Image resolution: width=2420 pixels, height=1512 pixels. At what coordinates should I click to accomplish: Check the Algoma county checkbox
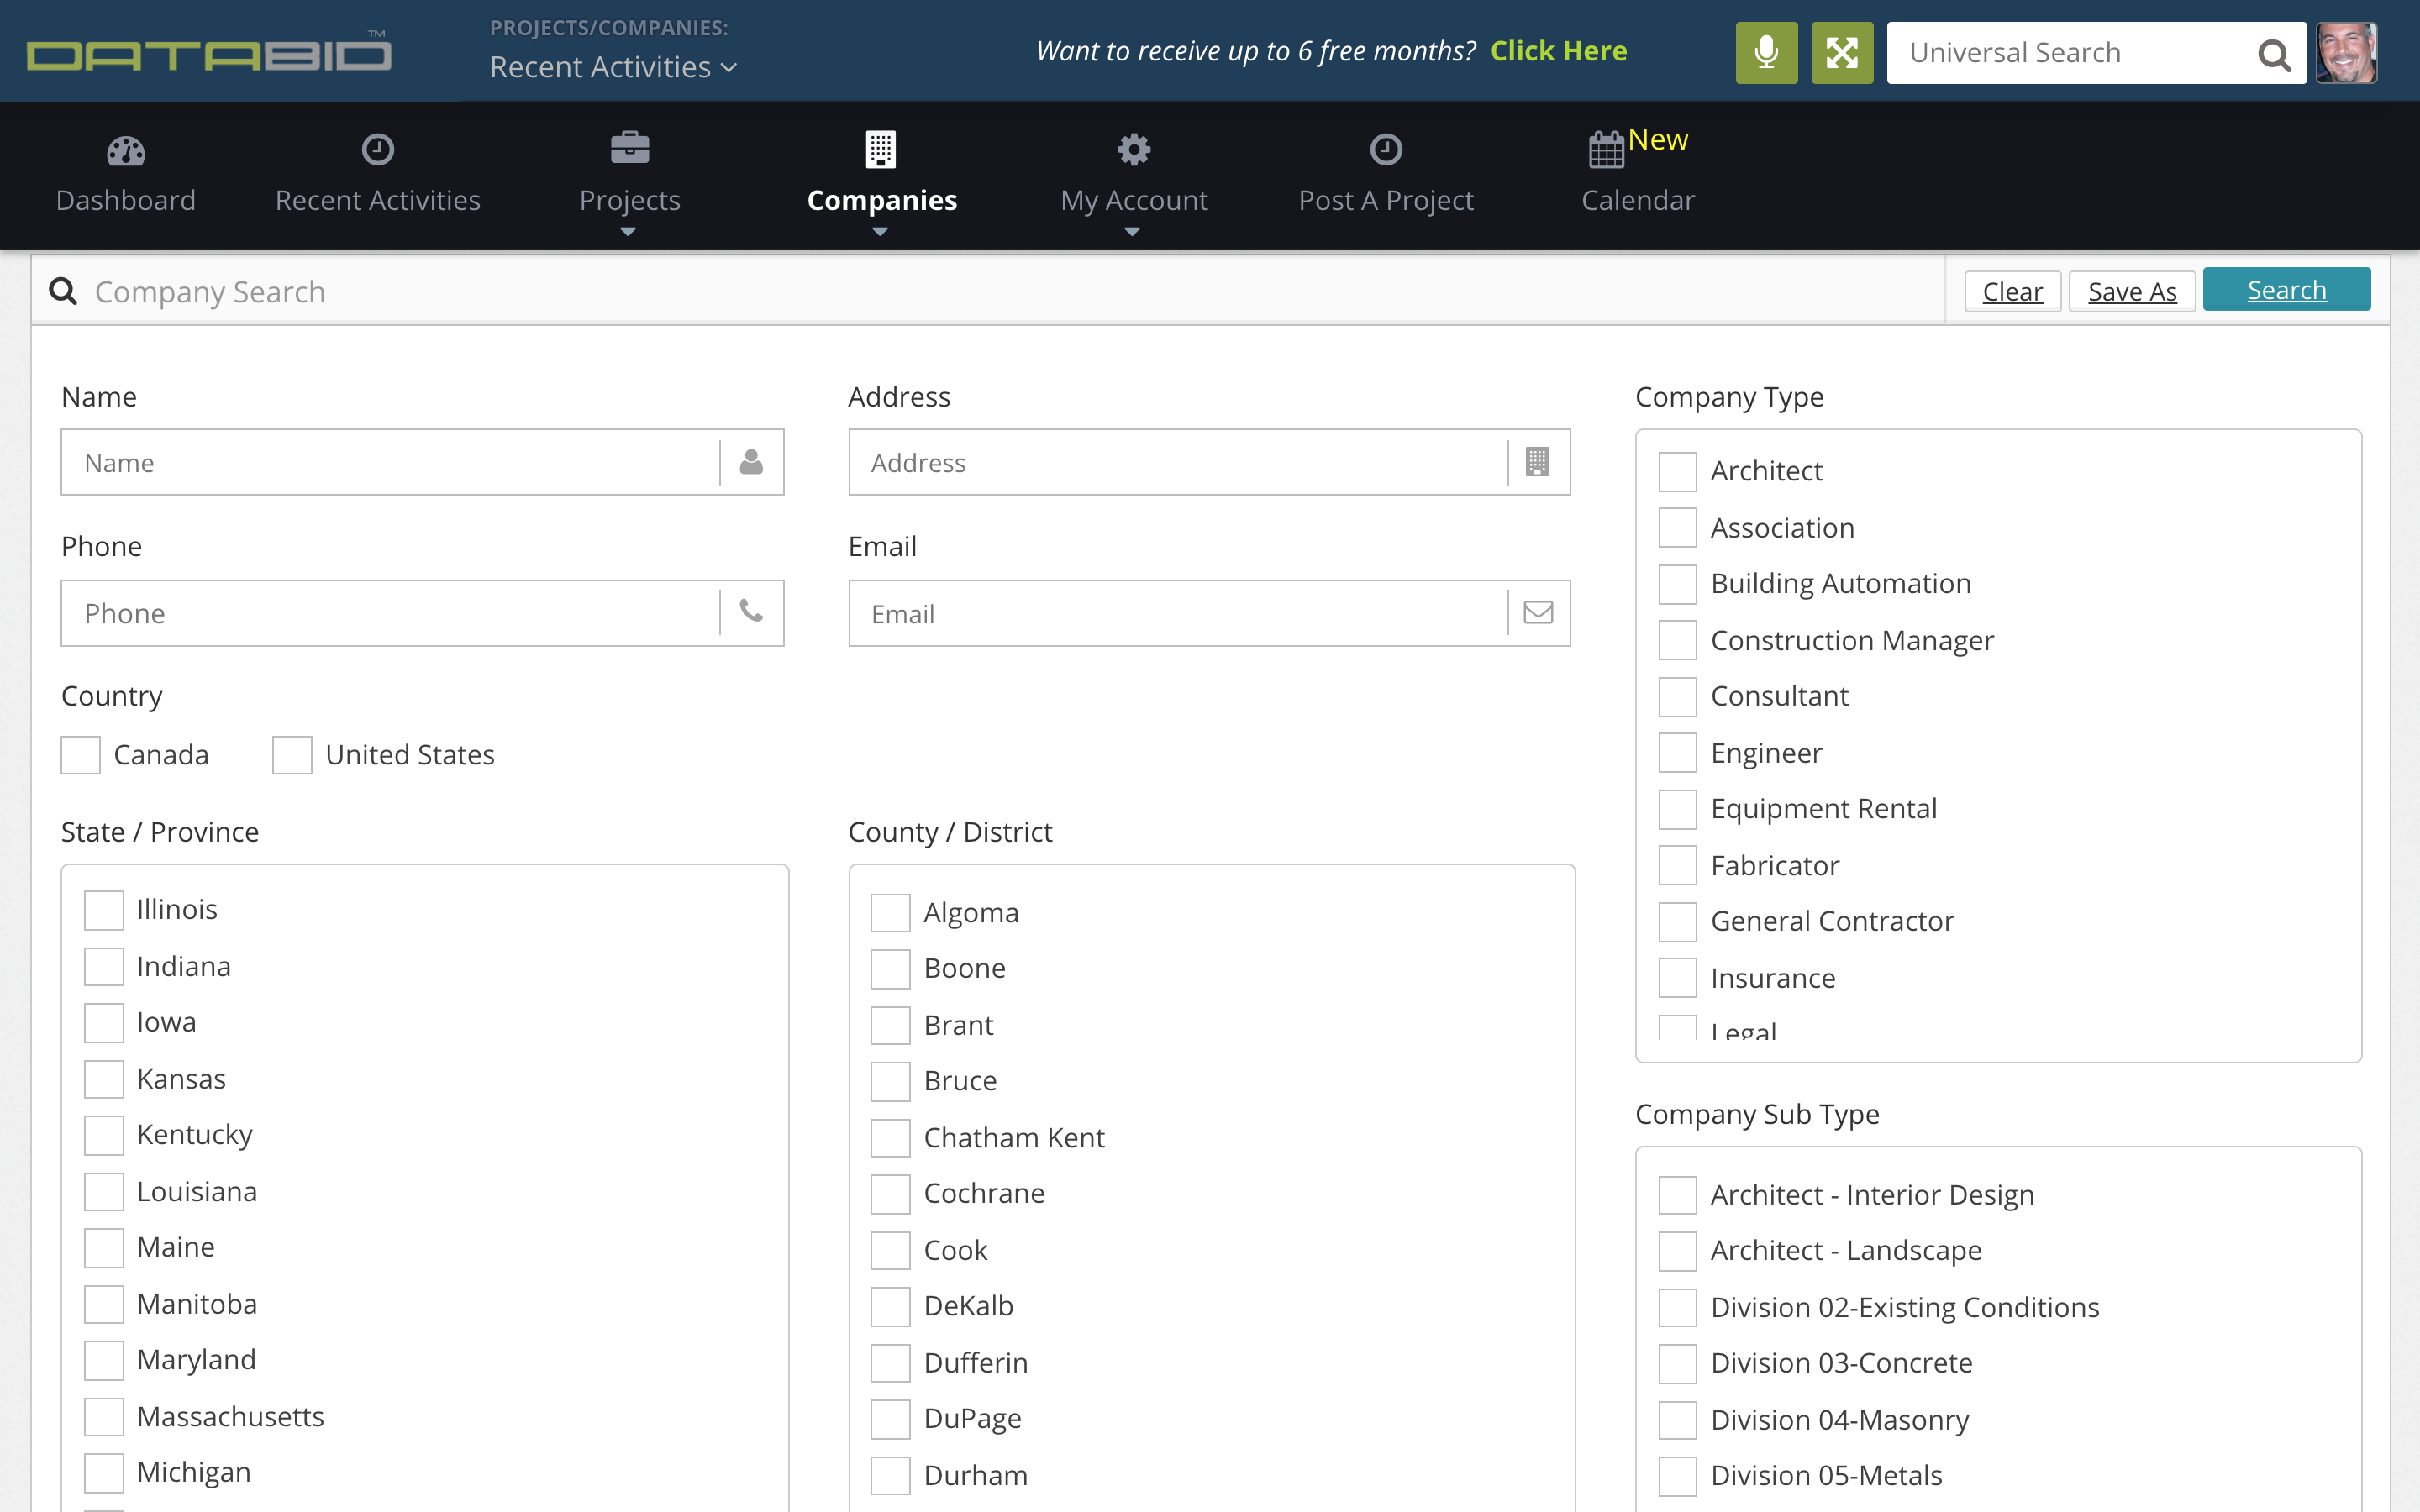point(890,913)
